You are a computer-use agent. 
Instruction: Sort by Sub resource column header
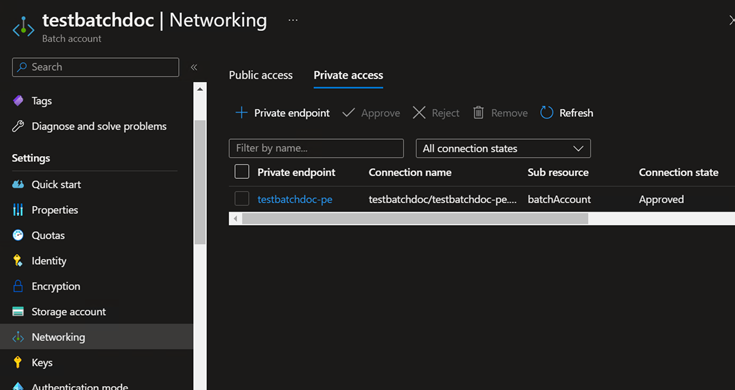558,172
